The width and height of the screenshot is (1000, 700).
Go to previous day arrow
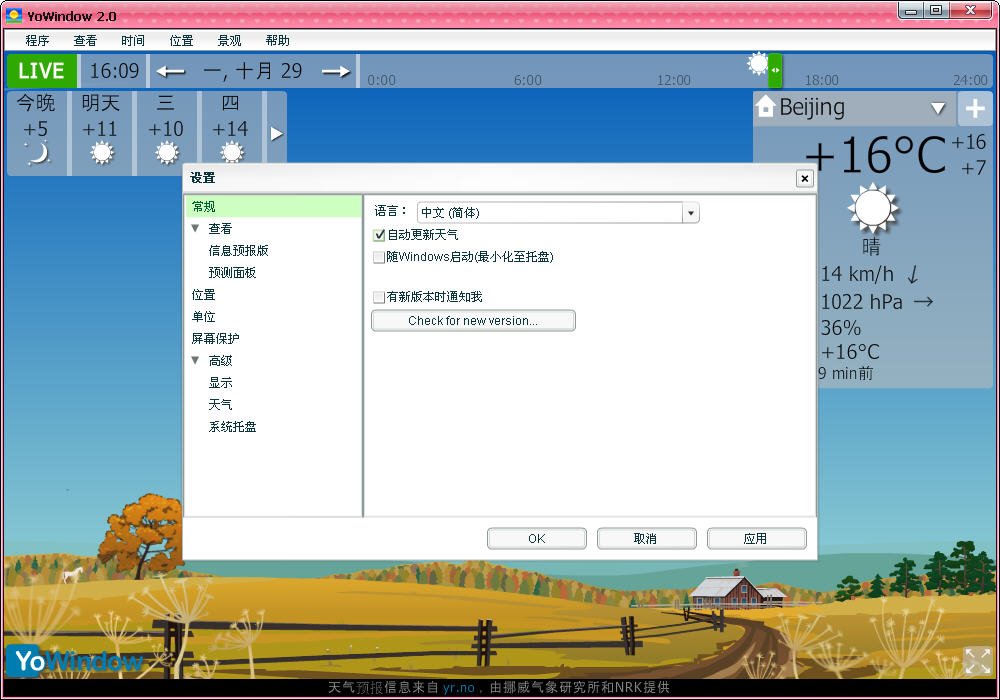coord(170,71)
